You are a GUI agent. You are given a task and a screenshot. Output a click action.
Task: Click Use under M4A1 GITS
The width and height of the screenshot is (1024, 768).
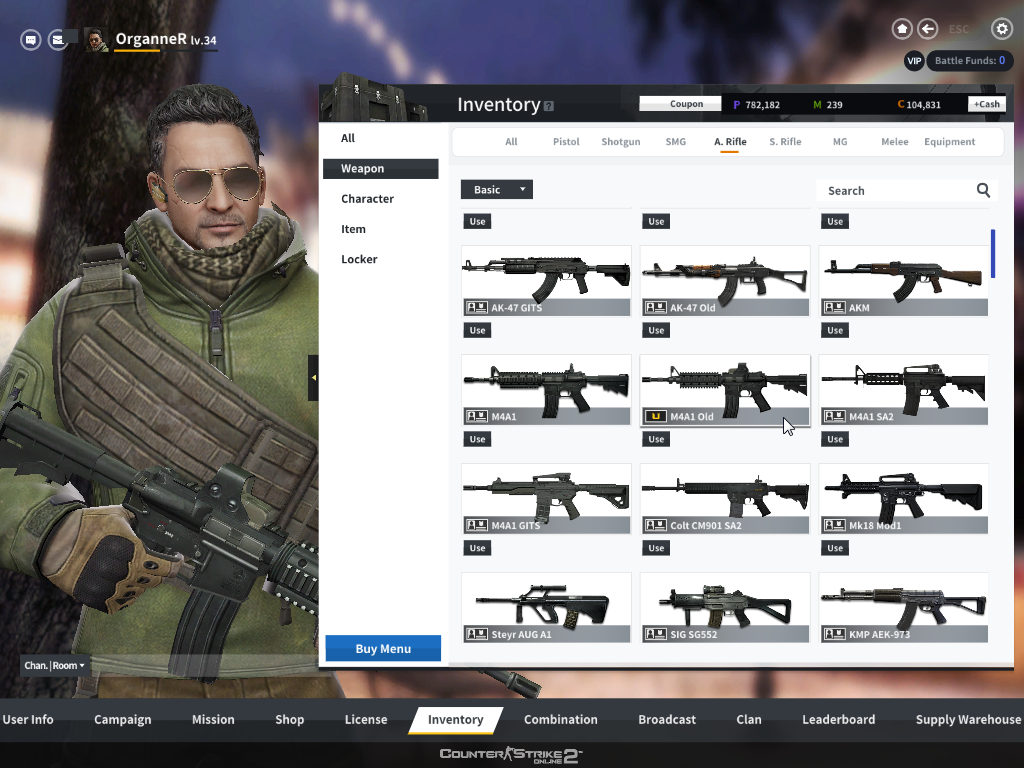click(477, 549)
